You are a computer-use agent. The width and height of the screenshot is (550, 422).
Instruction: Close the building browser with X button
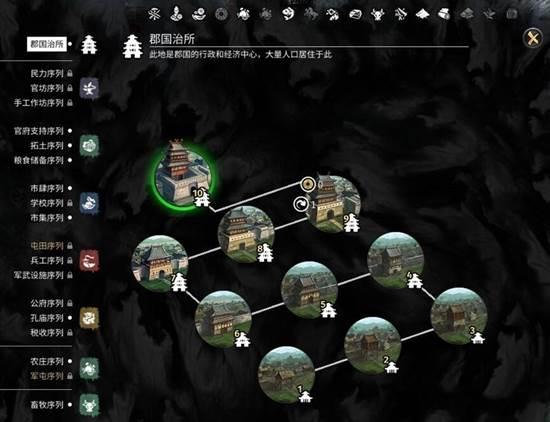(x=532, y=38)
